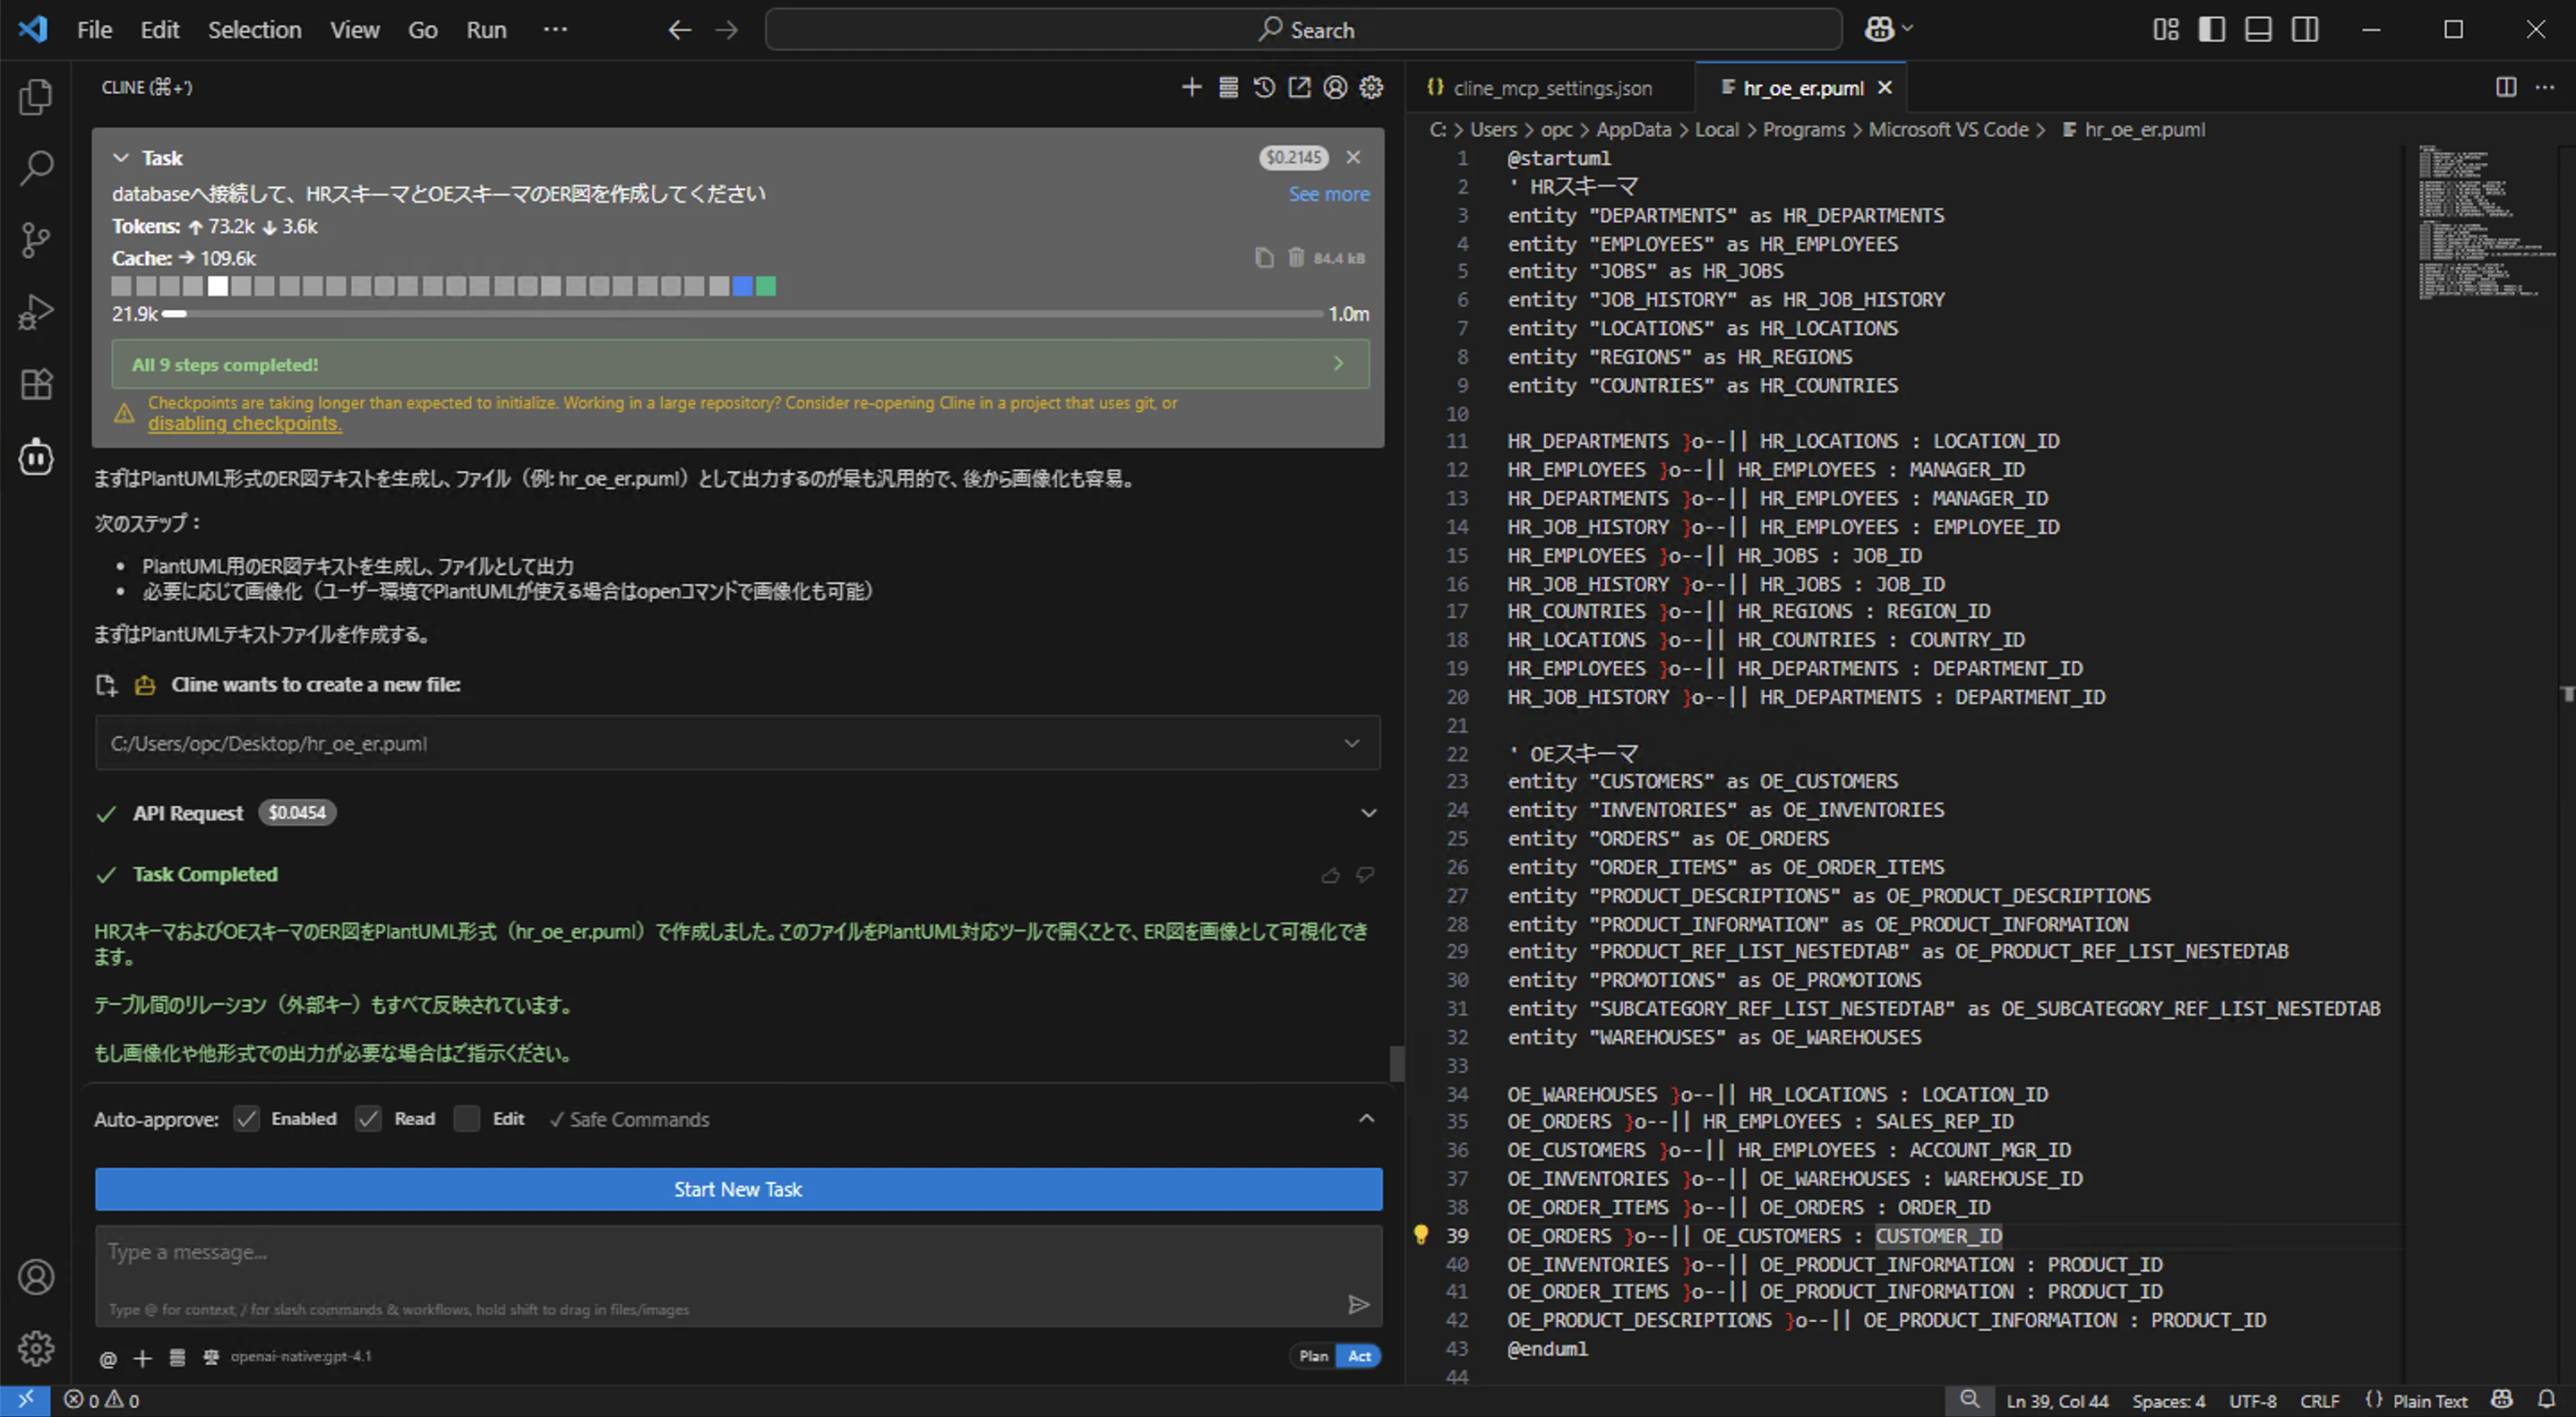Switch to Act mode
The height and width of the screenshot is (1417, 2576).
(1359, 1356)
